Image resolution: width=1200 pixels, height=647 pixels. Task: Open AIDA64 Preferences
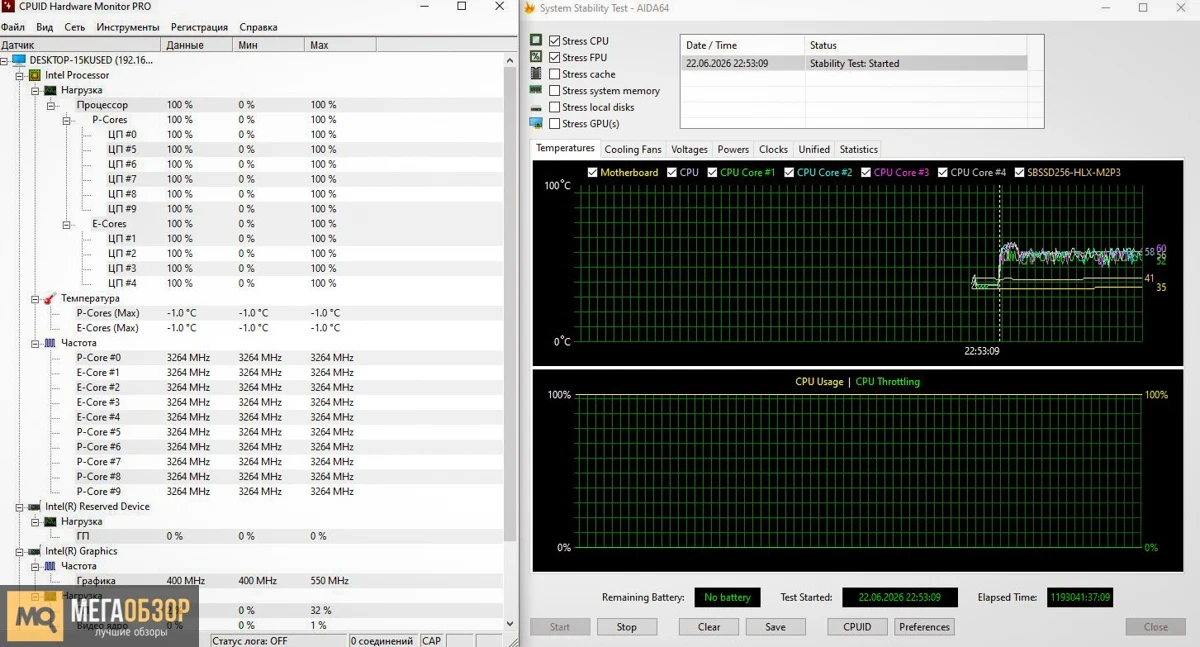click(924, 627)
